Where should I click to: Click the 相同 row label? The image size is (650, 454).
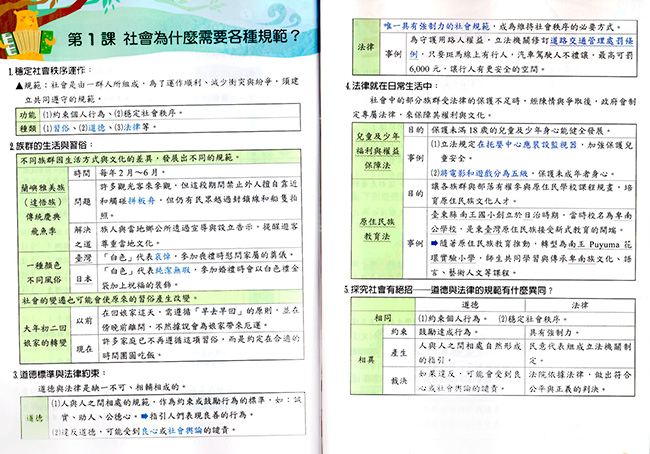point(383,318)
